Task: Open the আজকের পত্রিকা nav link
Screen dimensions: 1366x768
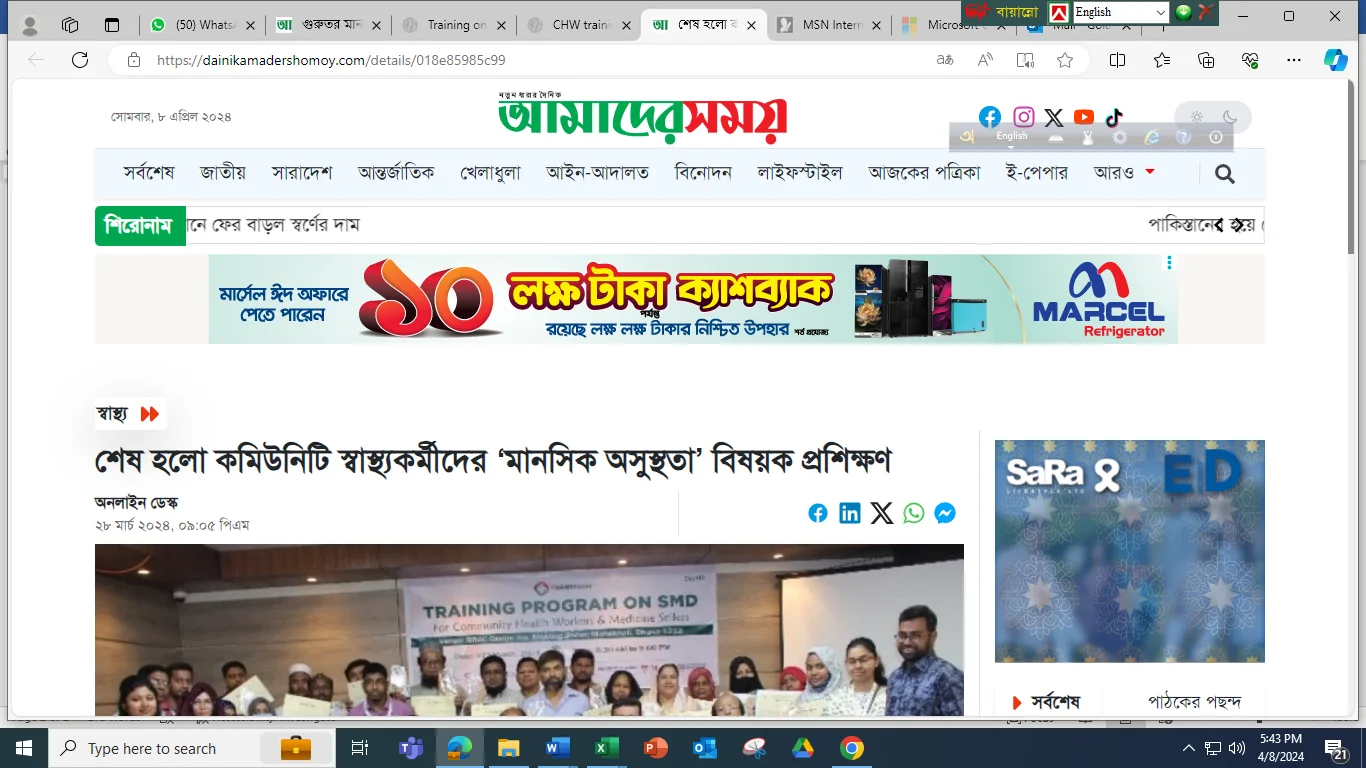Action: (x=925, y=172)
